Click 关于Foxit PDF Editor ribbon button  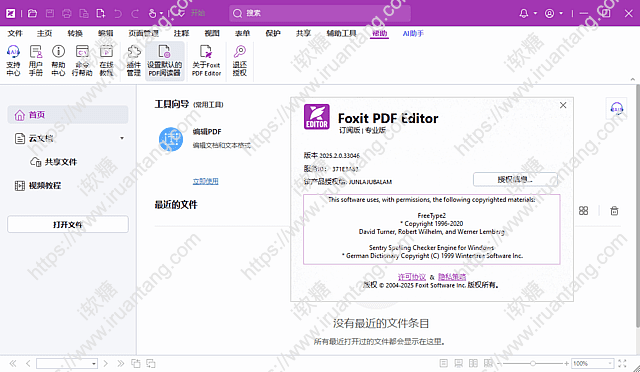click(206, 60)
